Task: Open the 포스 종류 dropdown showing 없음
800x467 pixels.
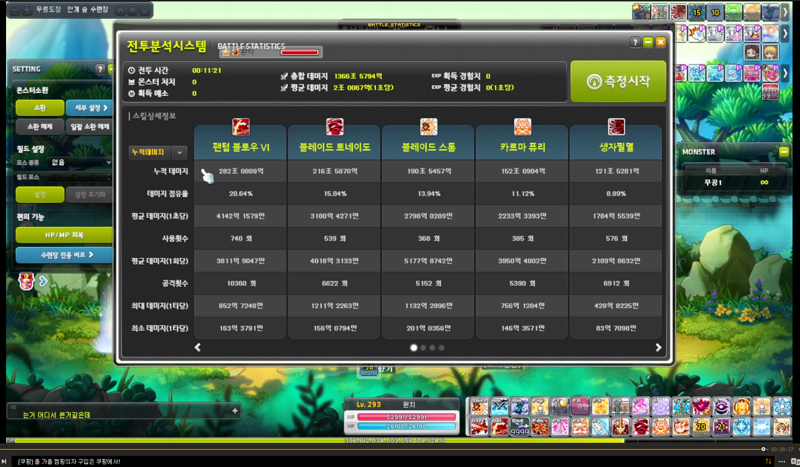Action: point(79,162)
